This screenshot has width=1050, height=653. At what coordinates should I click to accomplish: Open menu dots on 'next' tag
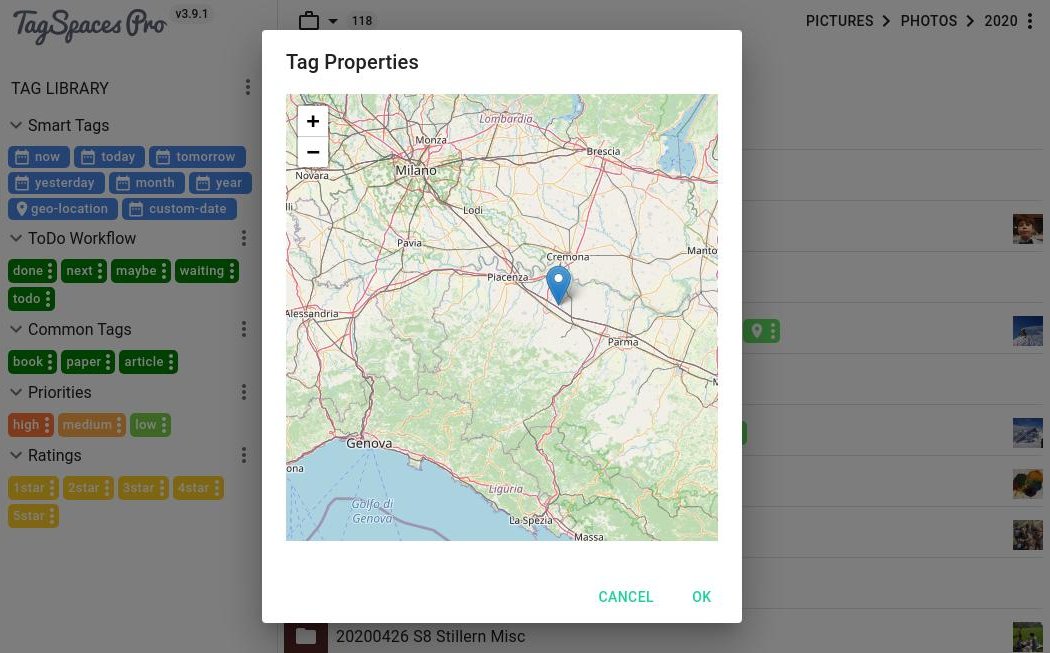click(x=100, y=271)
